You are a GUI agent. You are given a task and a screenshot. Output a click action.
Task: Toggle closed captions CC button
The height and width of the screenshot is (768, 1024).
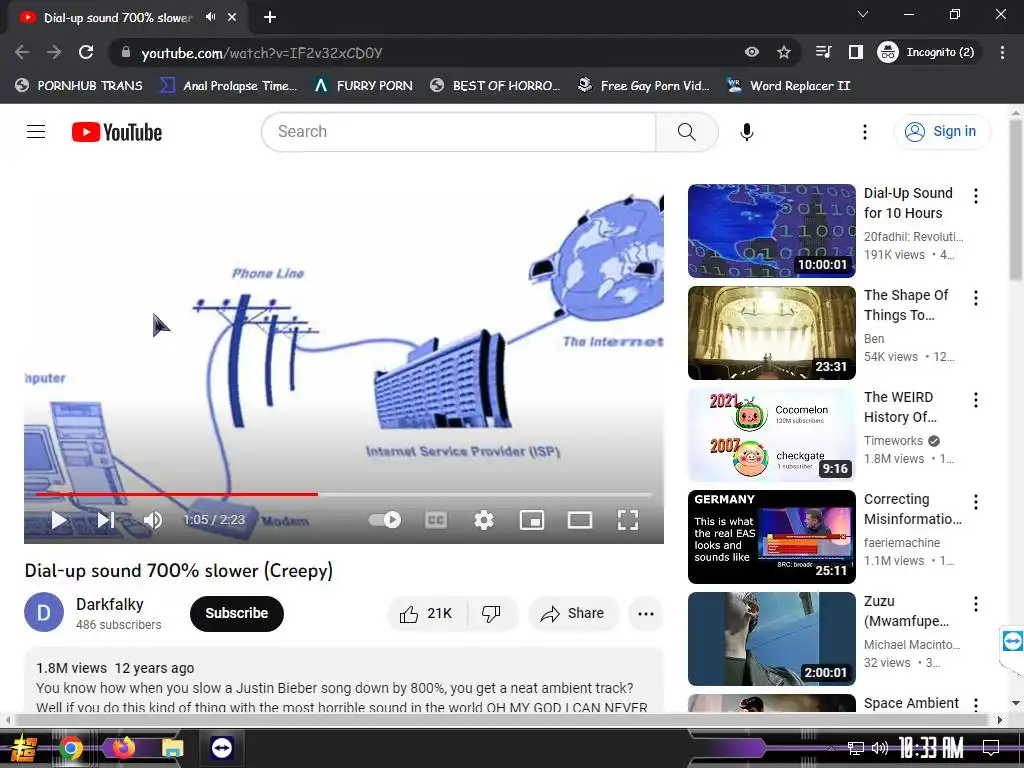click(x=436, y=520)
